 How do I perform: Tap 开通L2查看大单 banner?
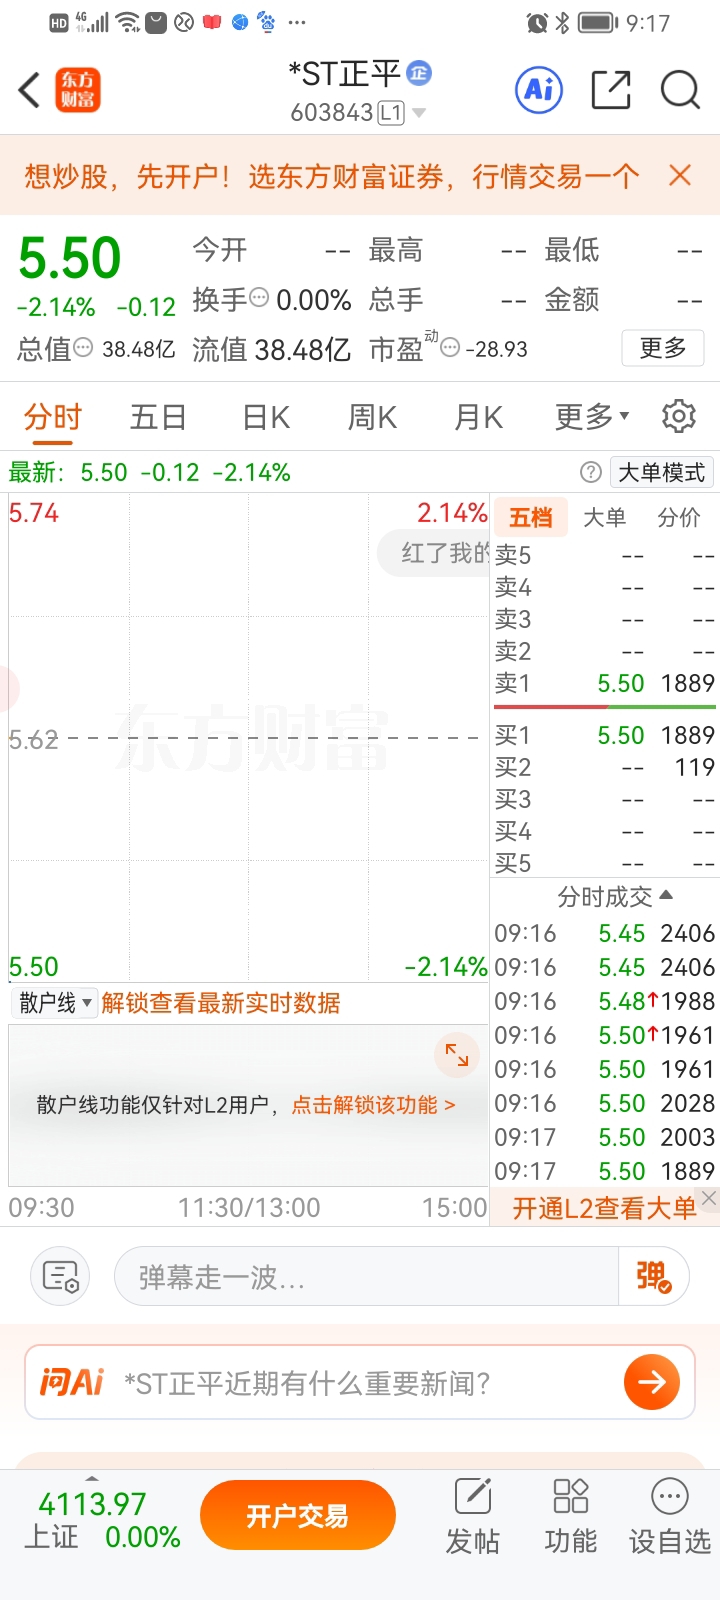604,1208
